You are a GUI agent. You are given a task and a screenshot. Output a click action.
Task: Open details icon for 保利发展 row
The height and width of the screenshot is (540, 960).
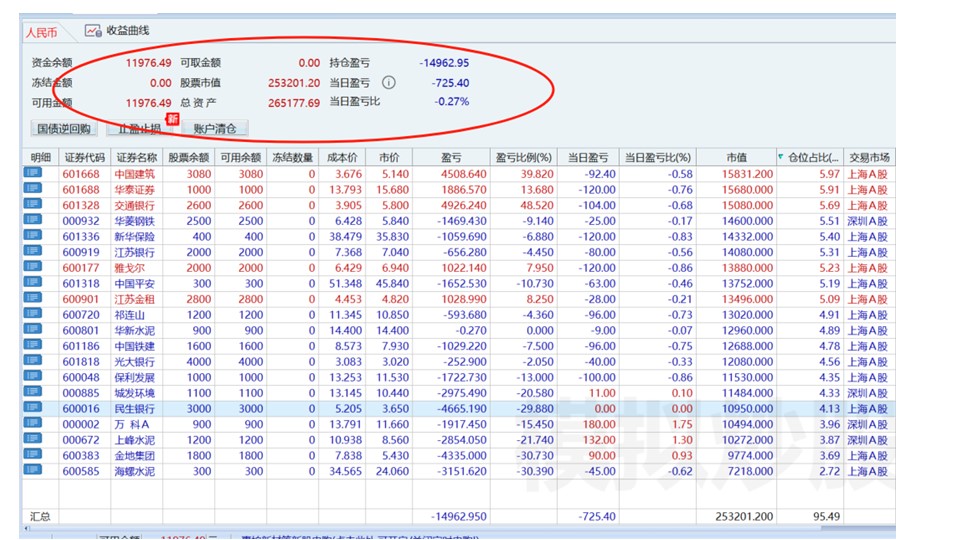(32, 376)
